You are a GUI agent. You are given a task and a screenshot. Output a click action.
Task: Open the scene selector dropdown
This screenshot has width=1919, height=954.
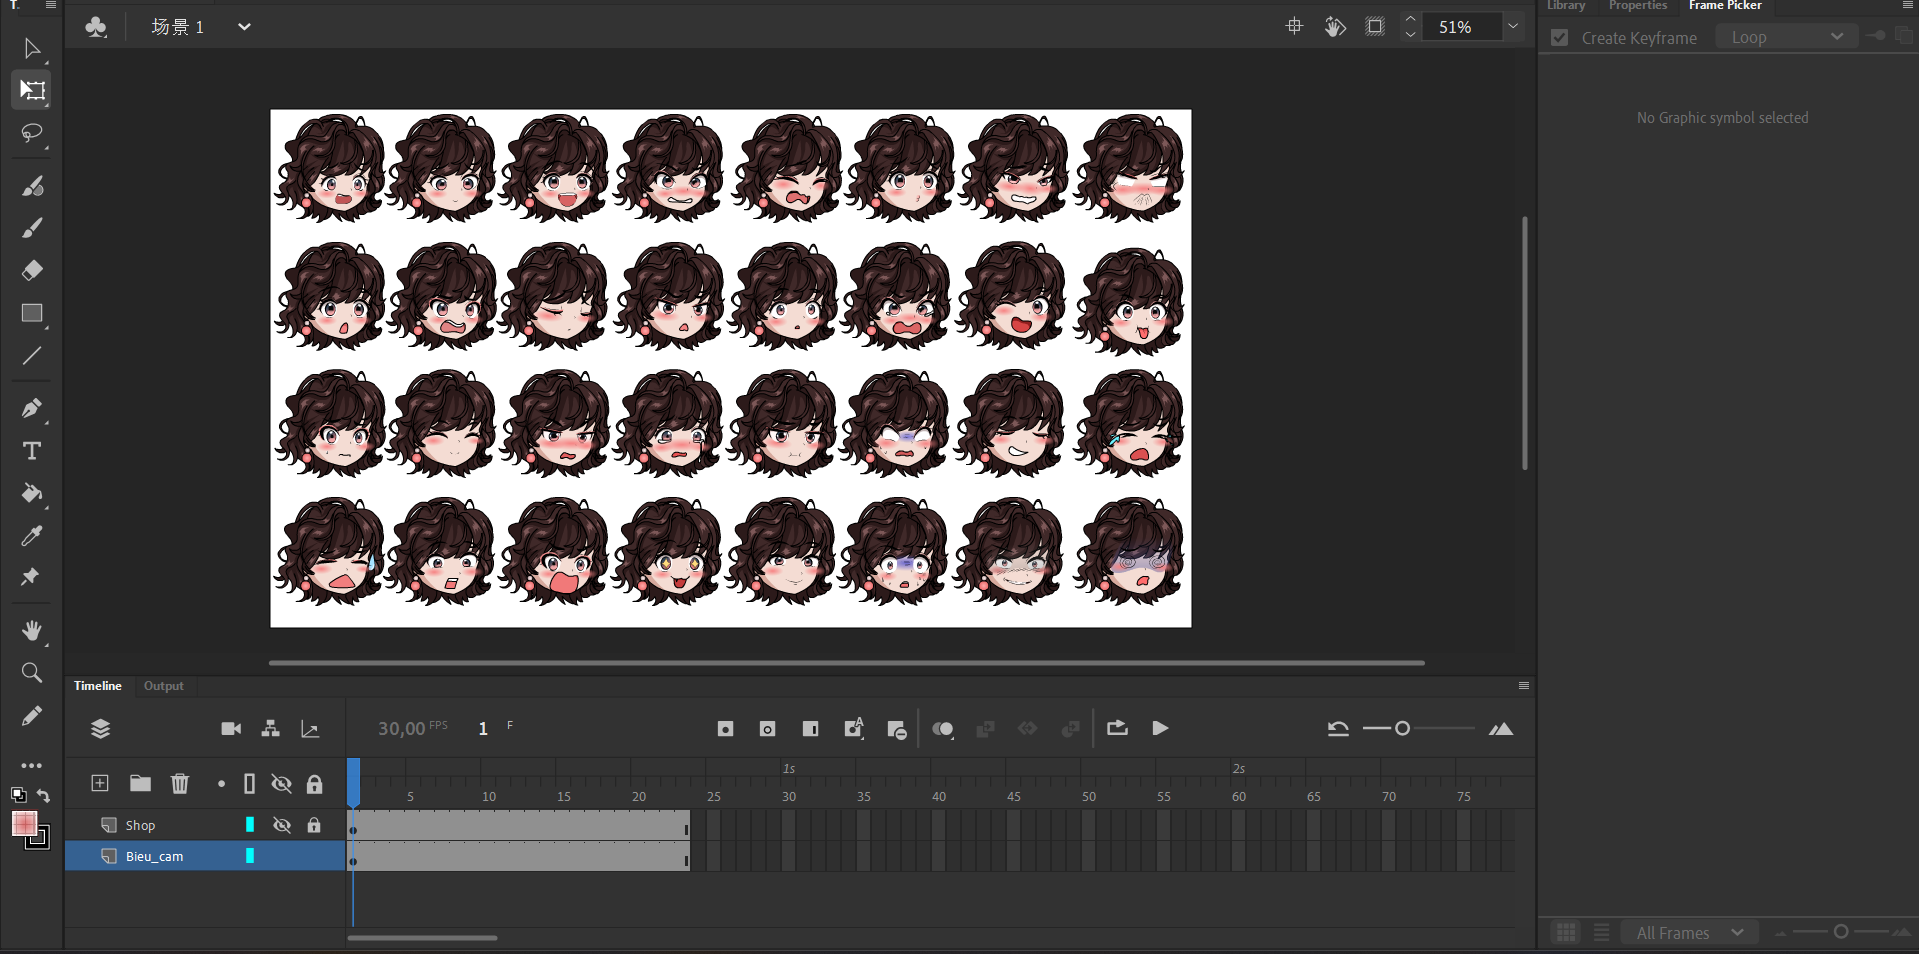click(244, 27)
